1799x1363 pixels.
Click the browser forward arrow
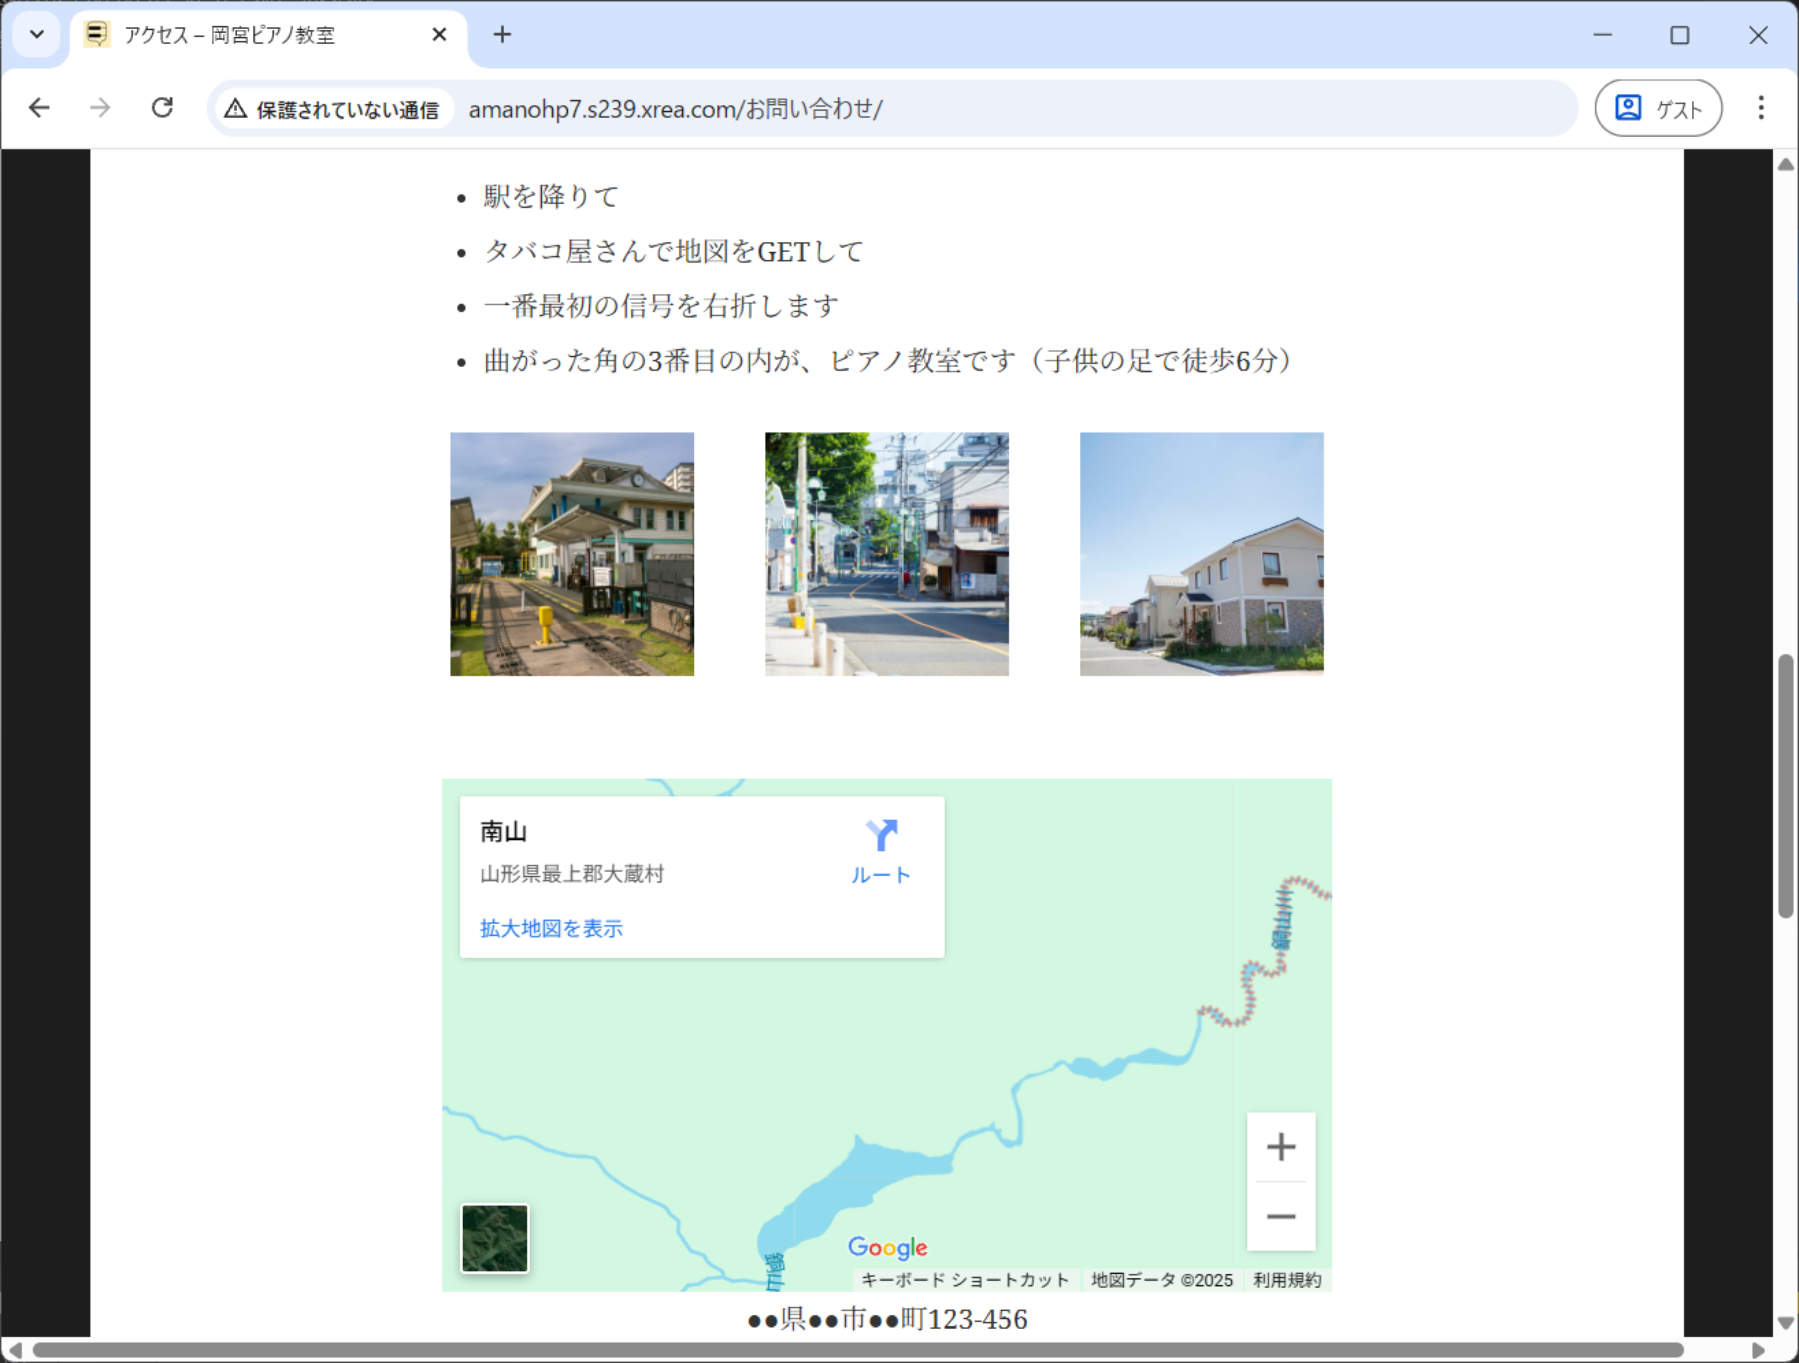point(100,108)
